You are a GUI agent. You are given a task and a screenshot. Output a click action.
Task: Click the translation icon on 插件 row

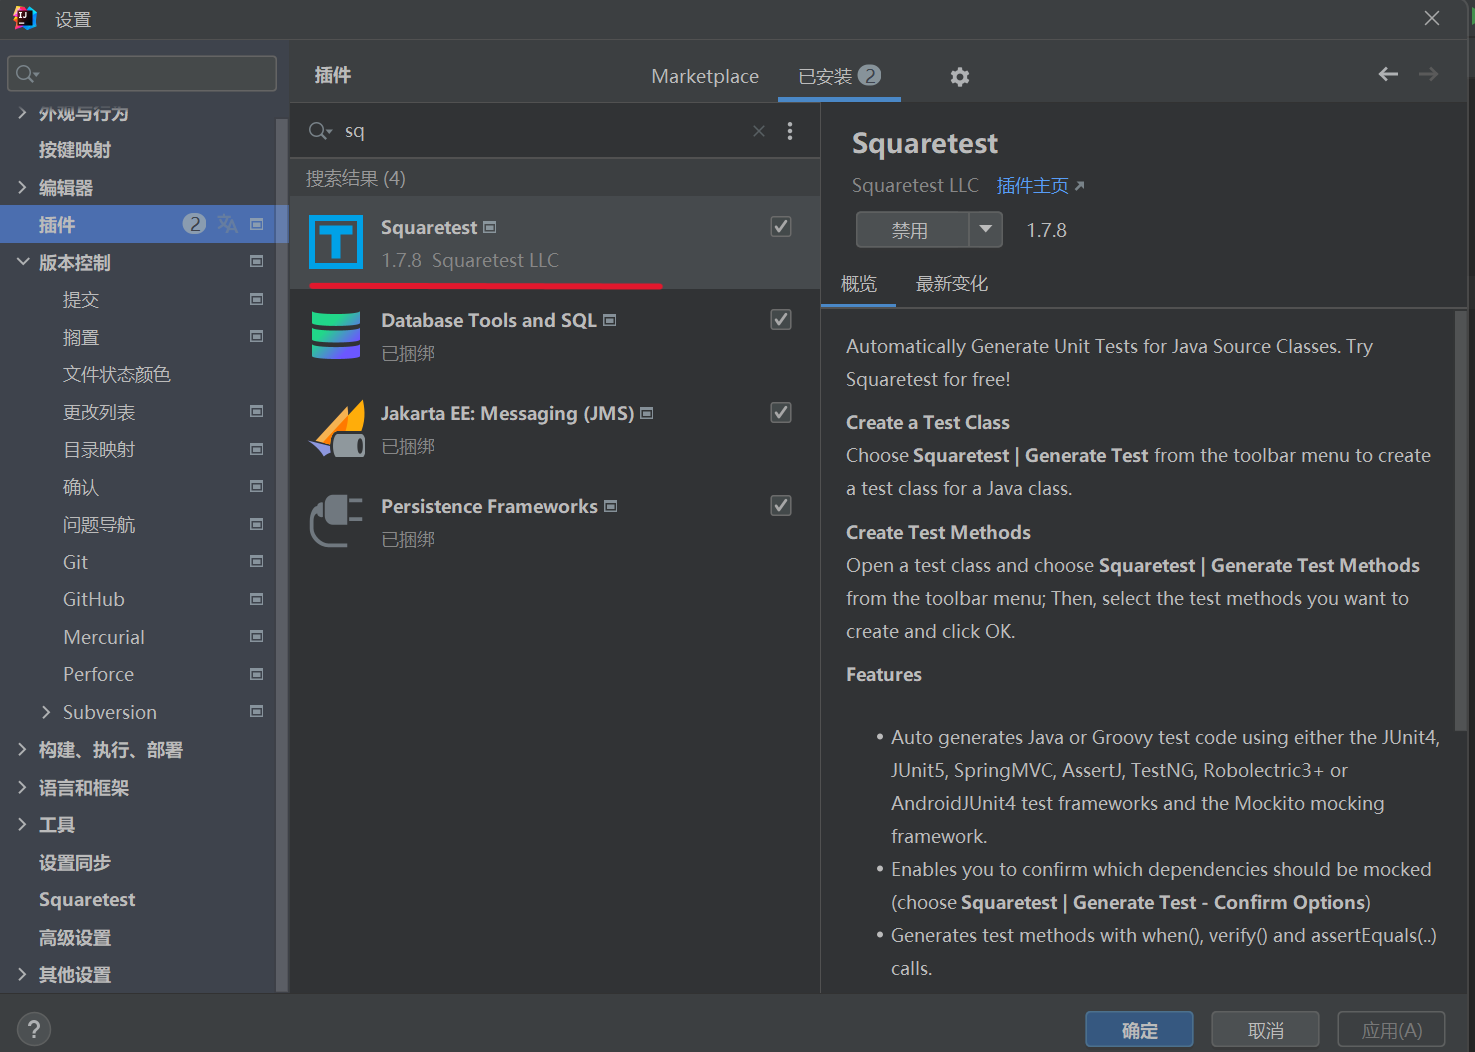pos(227,224)
